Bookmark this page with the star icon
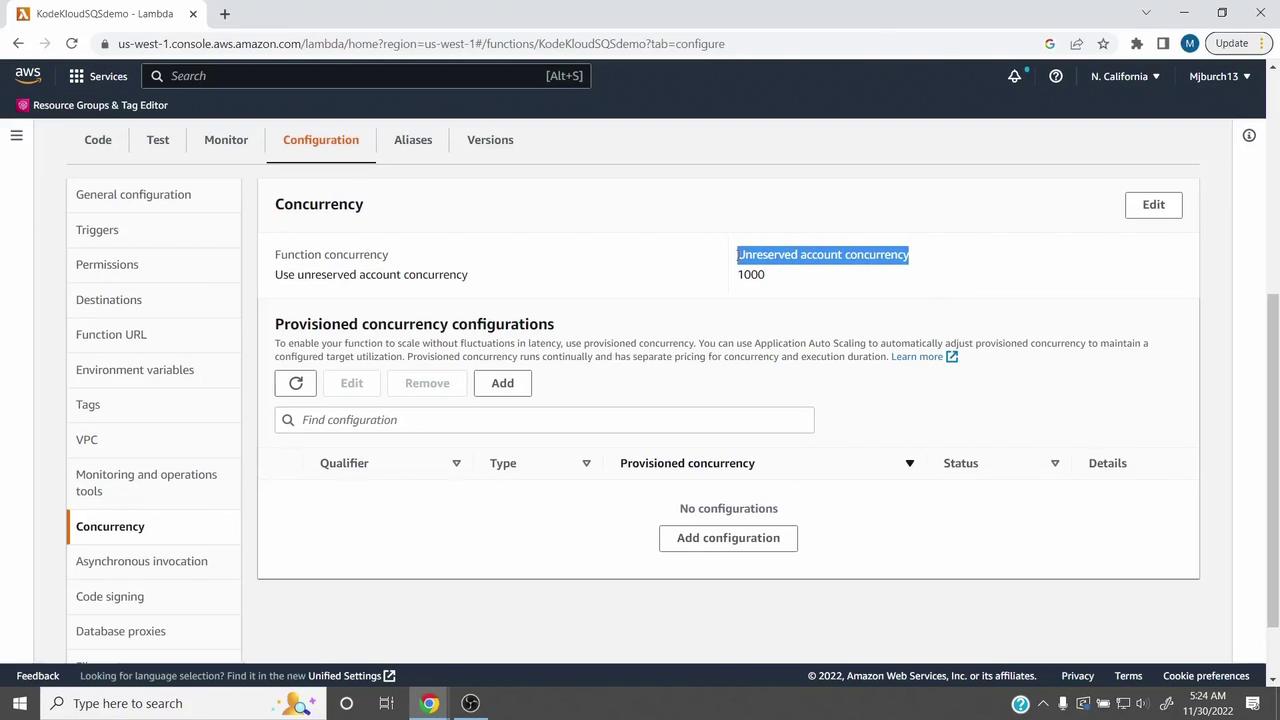 [x=1103, y=44]
